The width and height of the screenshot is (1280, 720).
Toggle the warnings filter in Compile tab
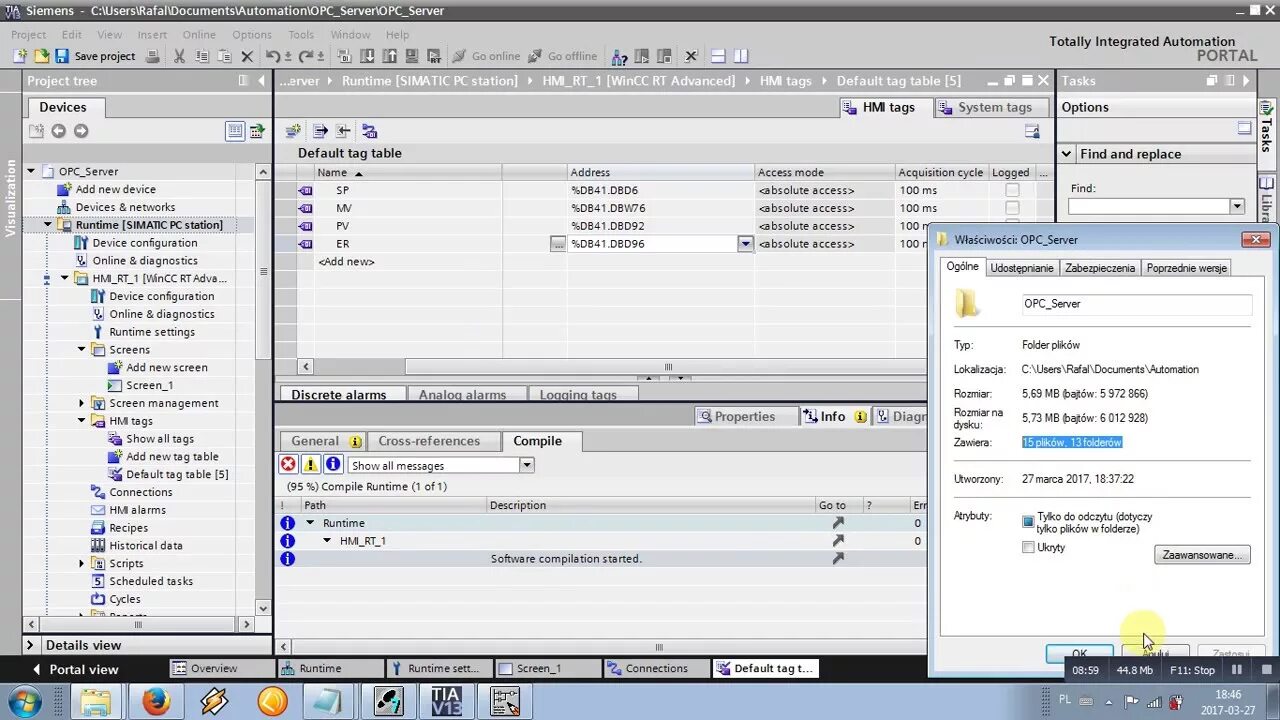pos(311,465)
